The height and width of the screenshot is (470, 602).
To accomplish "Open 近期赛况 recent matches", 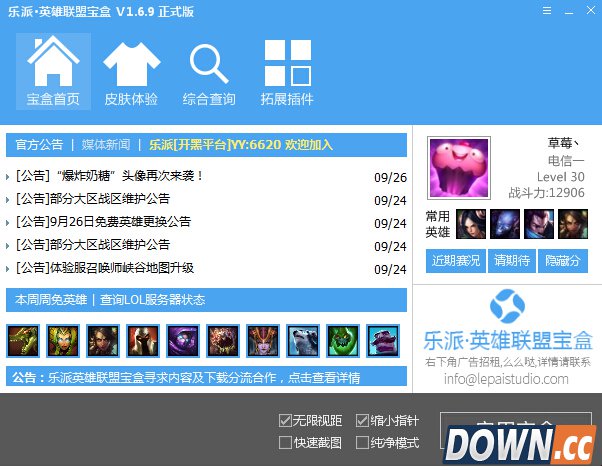I will (456, 261).
